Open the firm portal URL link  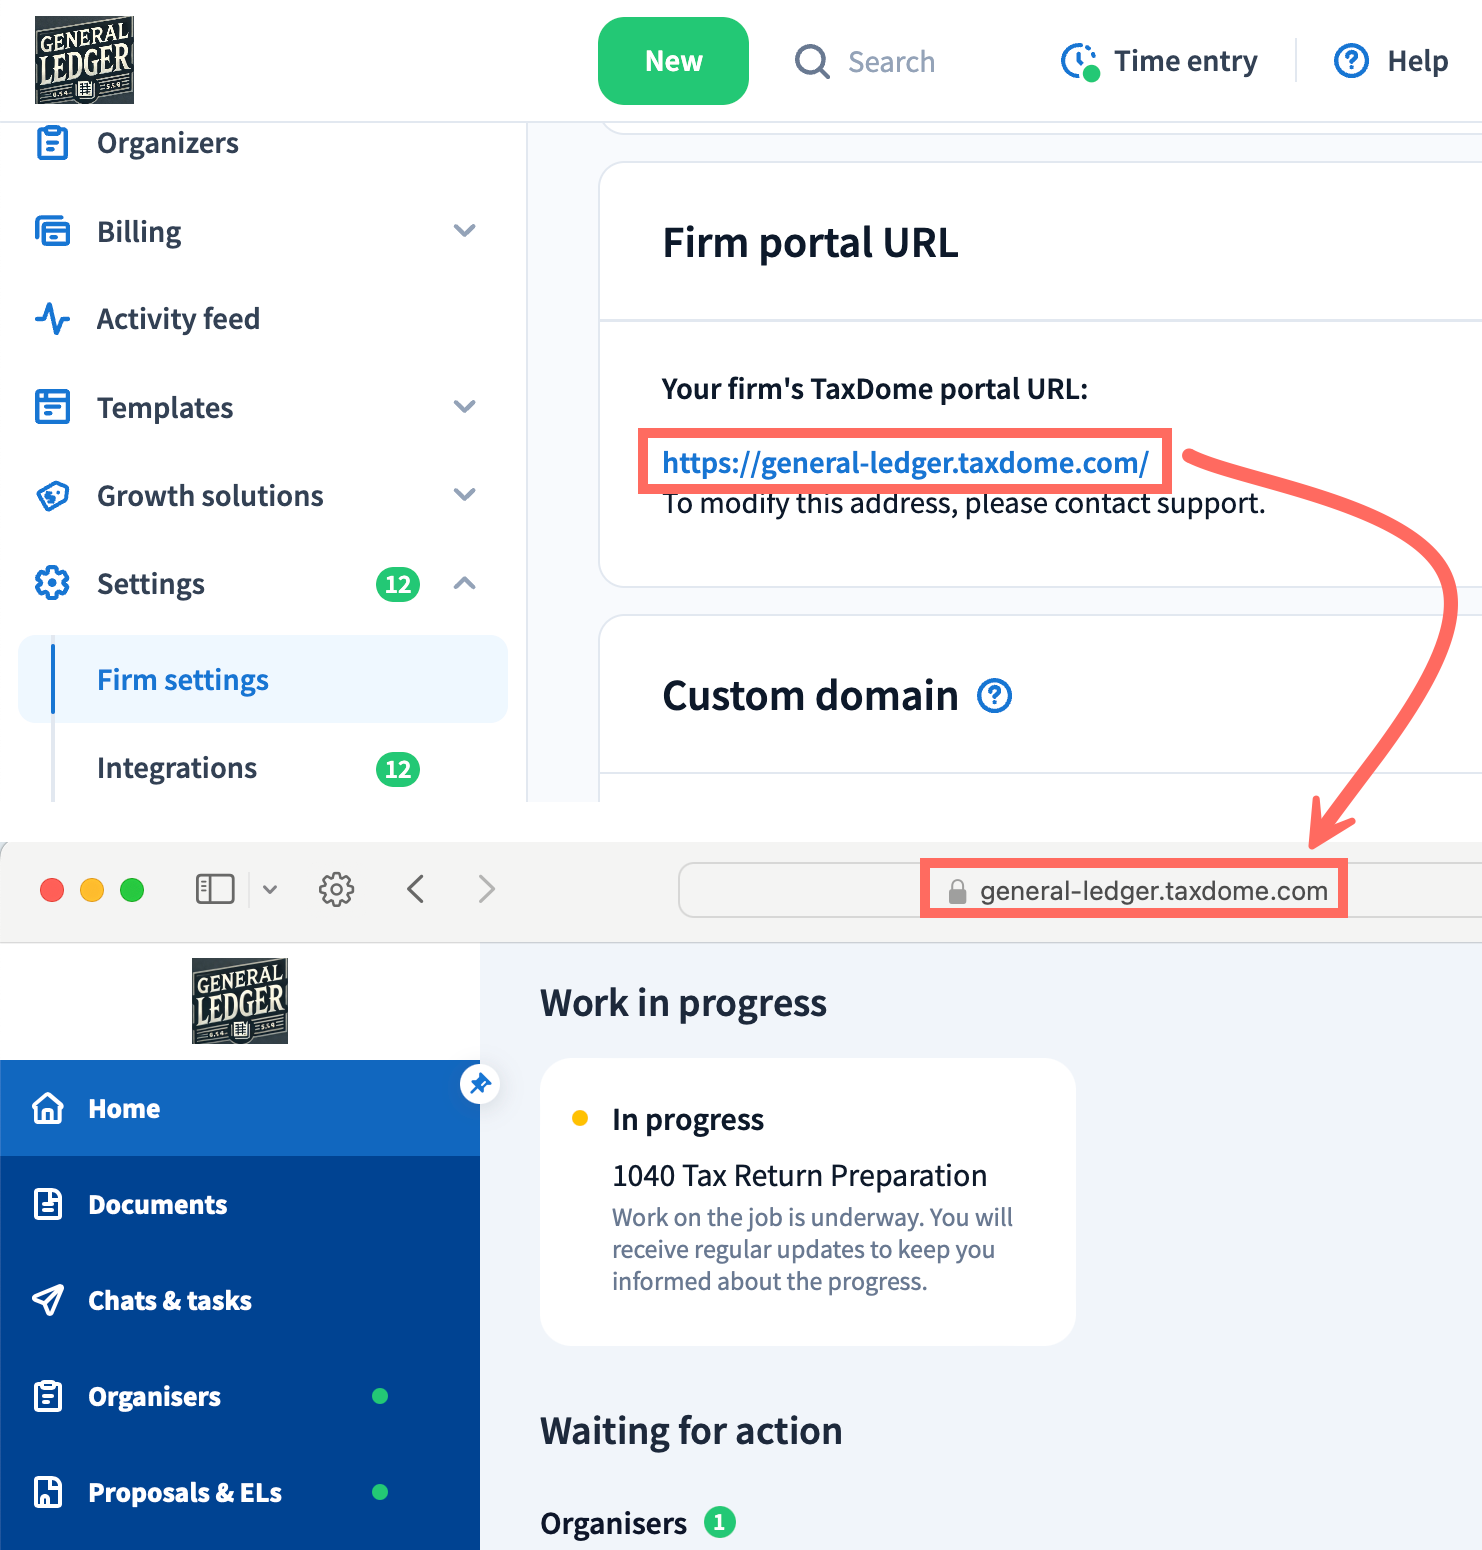click(x=904, y=463)
